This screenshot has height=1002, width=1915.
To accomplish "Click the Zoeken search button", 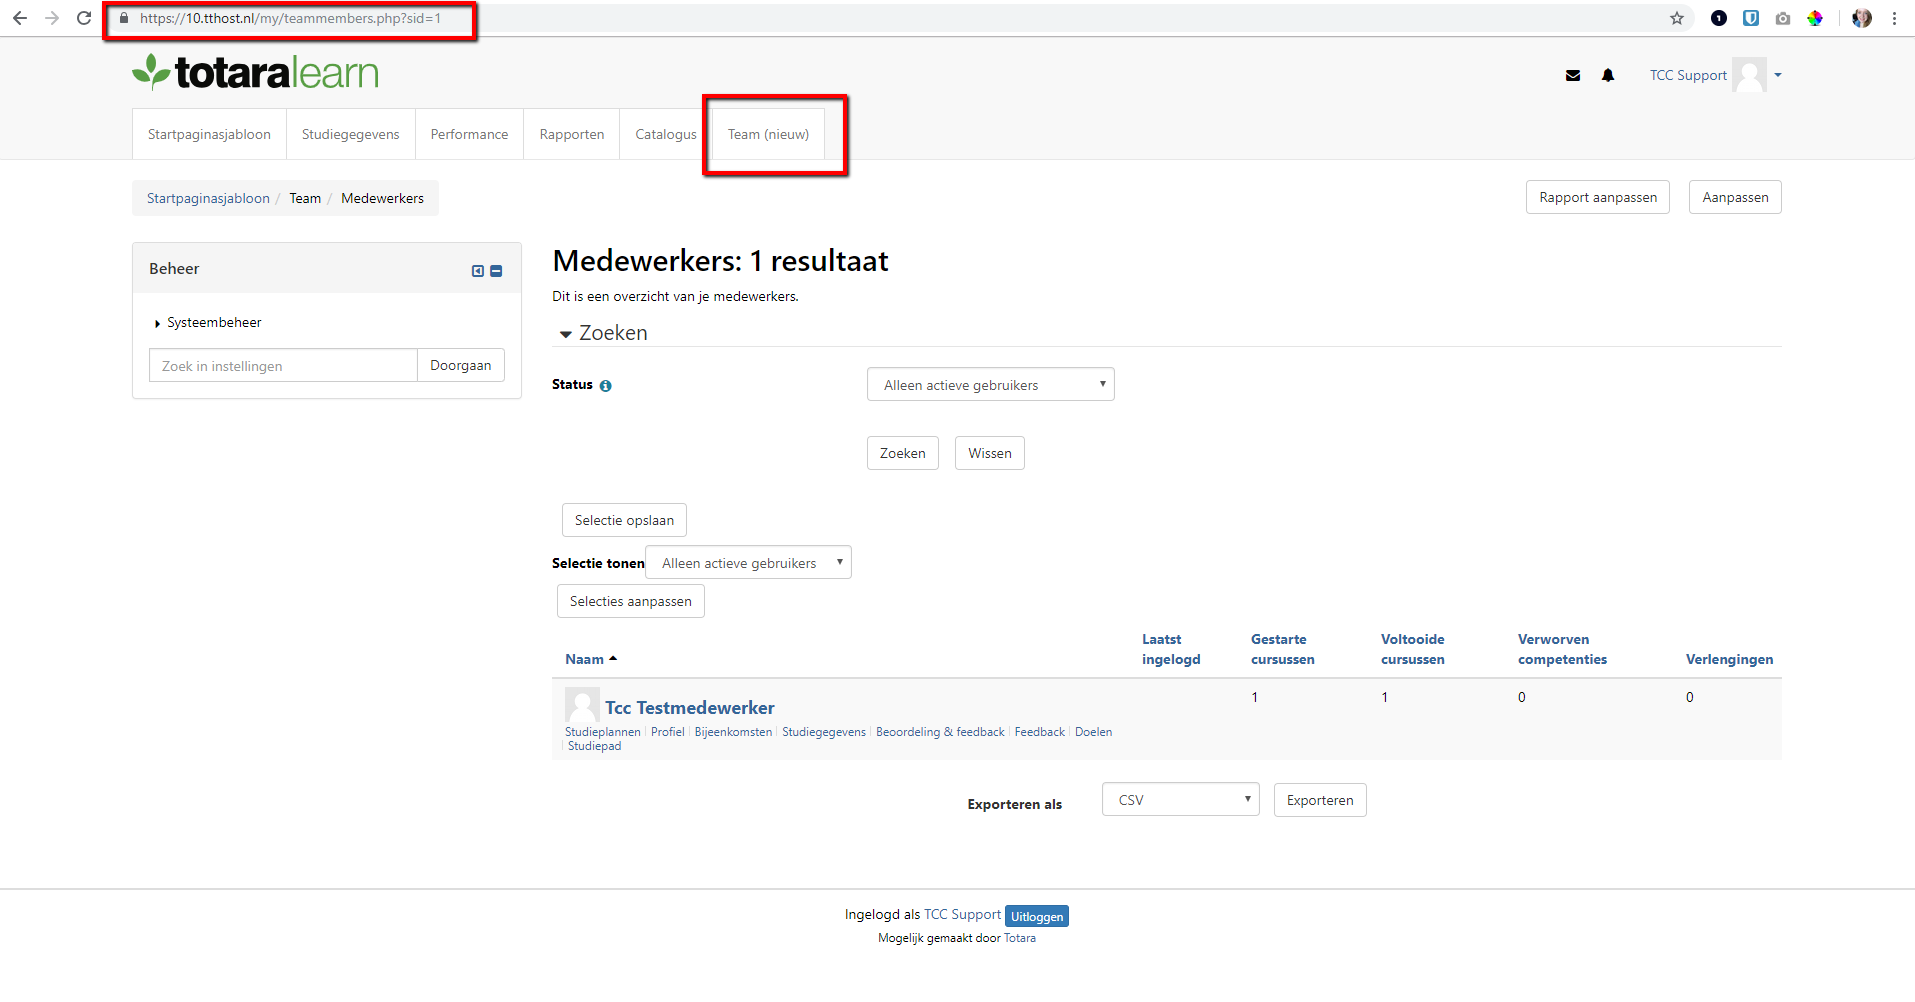I will point(902,453).
